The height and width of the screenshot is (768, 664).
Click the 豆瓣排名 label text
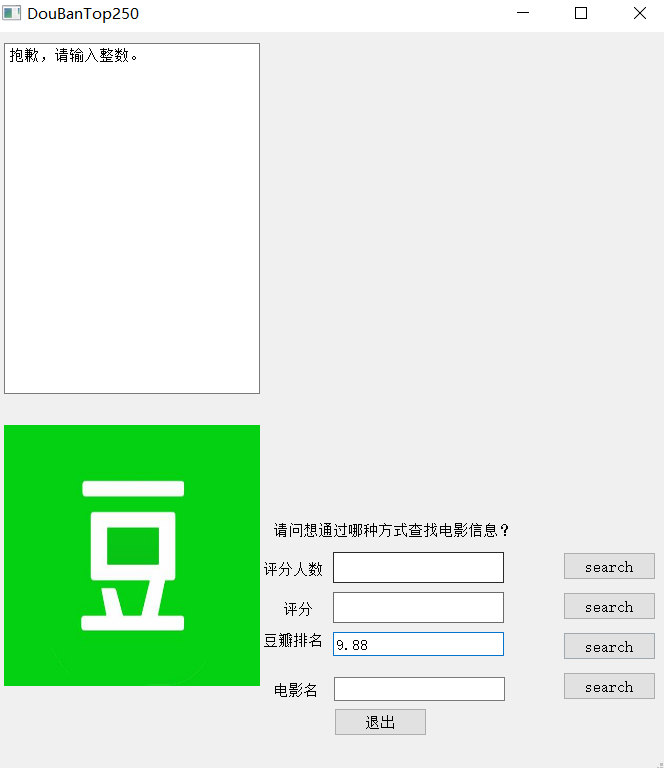tap(293, 640)
